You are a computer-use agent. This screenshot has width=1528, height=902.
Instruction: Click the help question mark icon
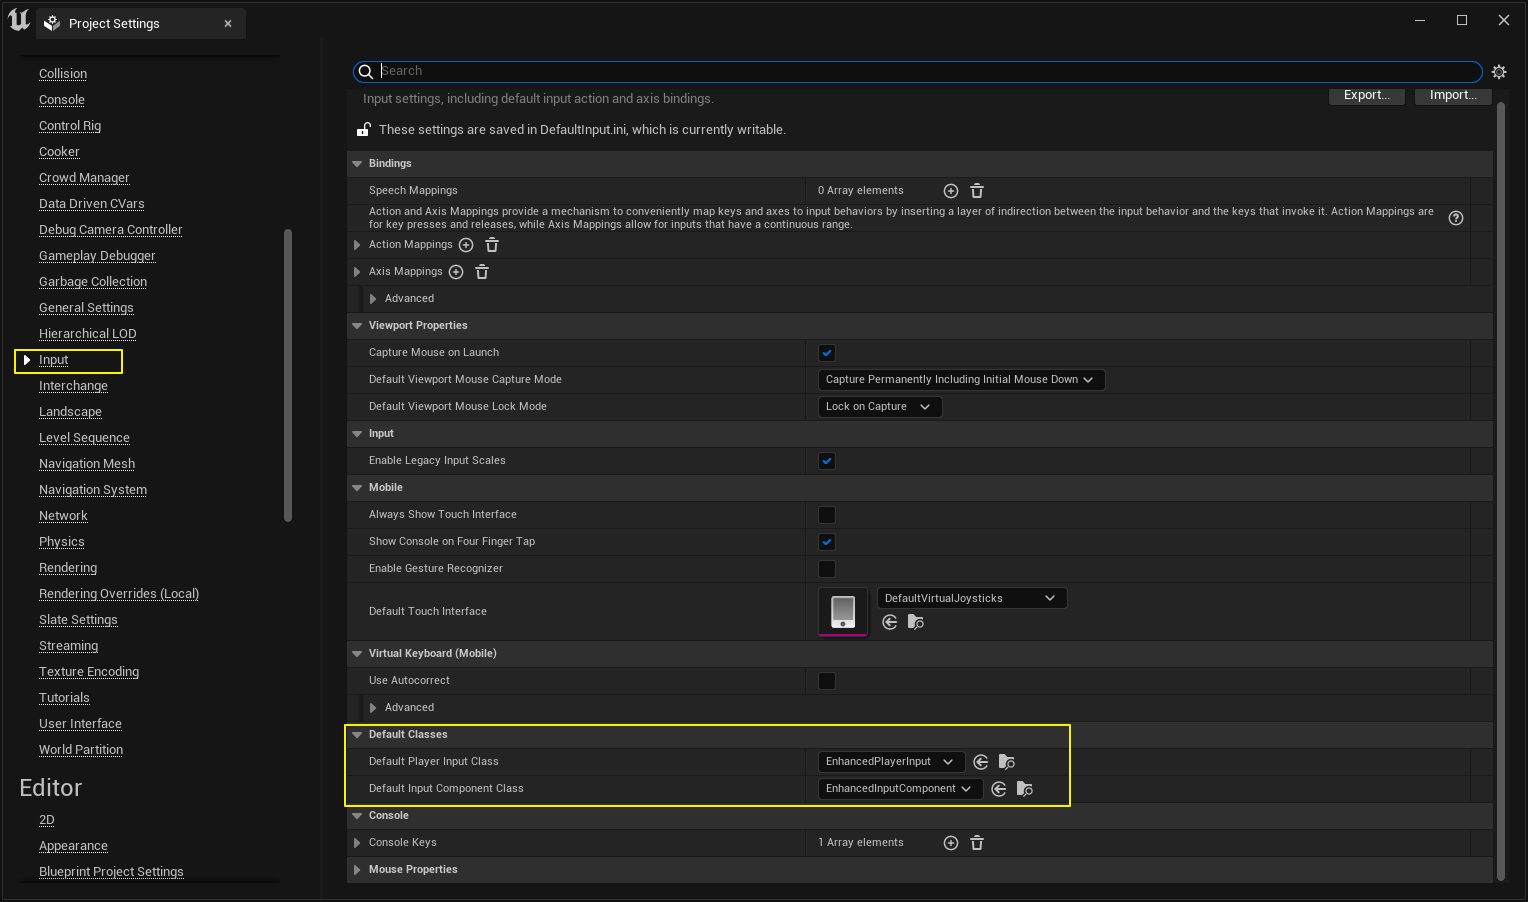tap(1456, 218)
